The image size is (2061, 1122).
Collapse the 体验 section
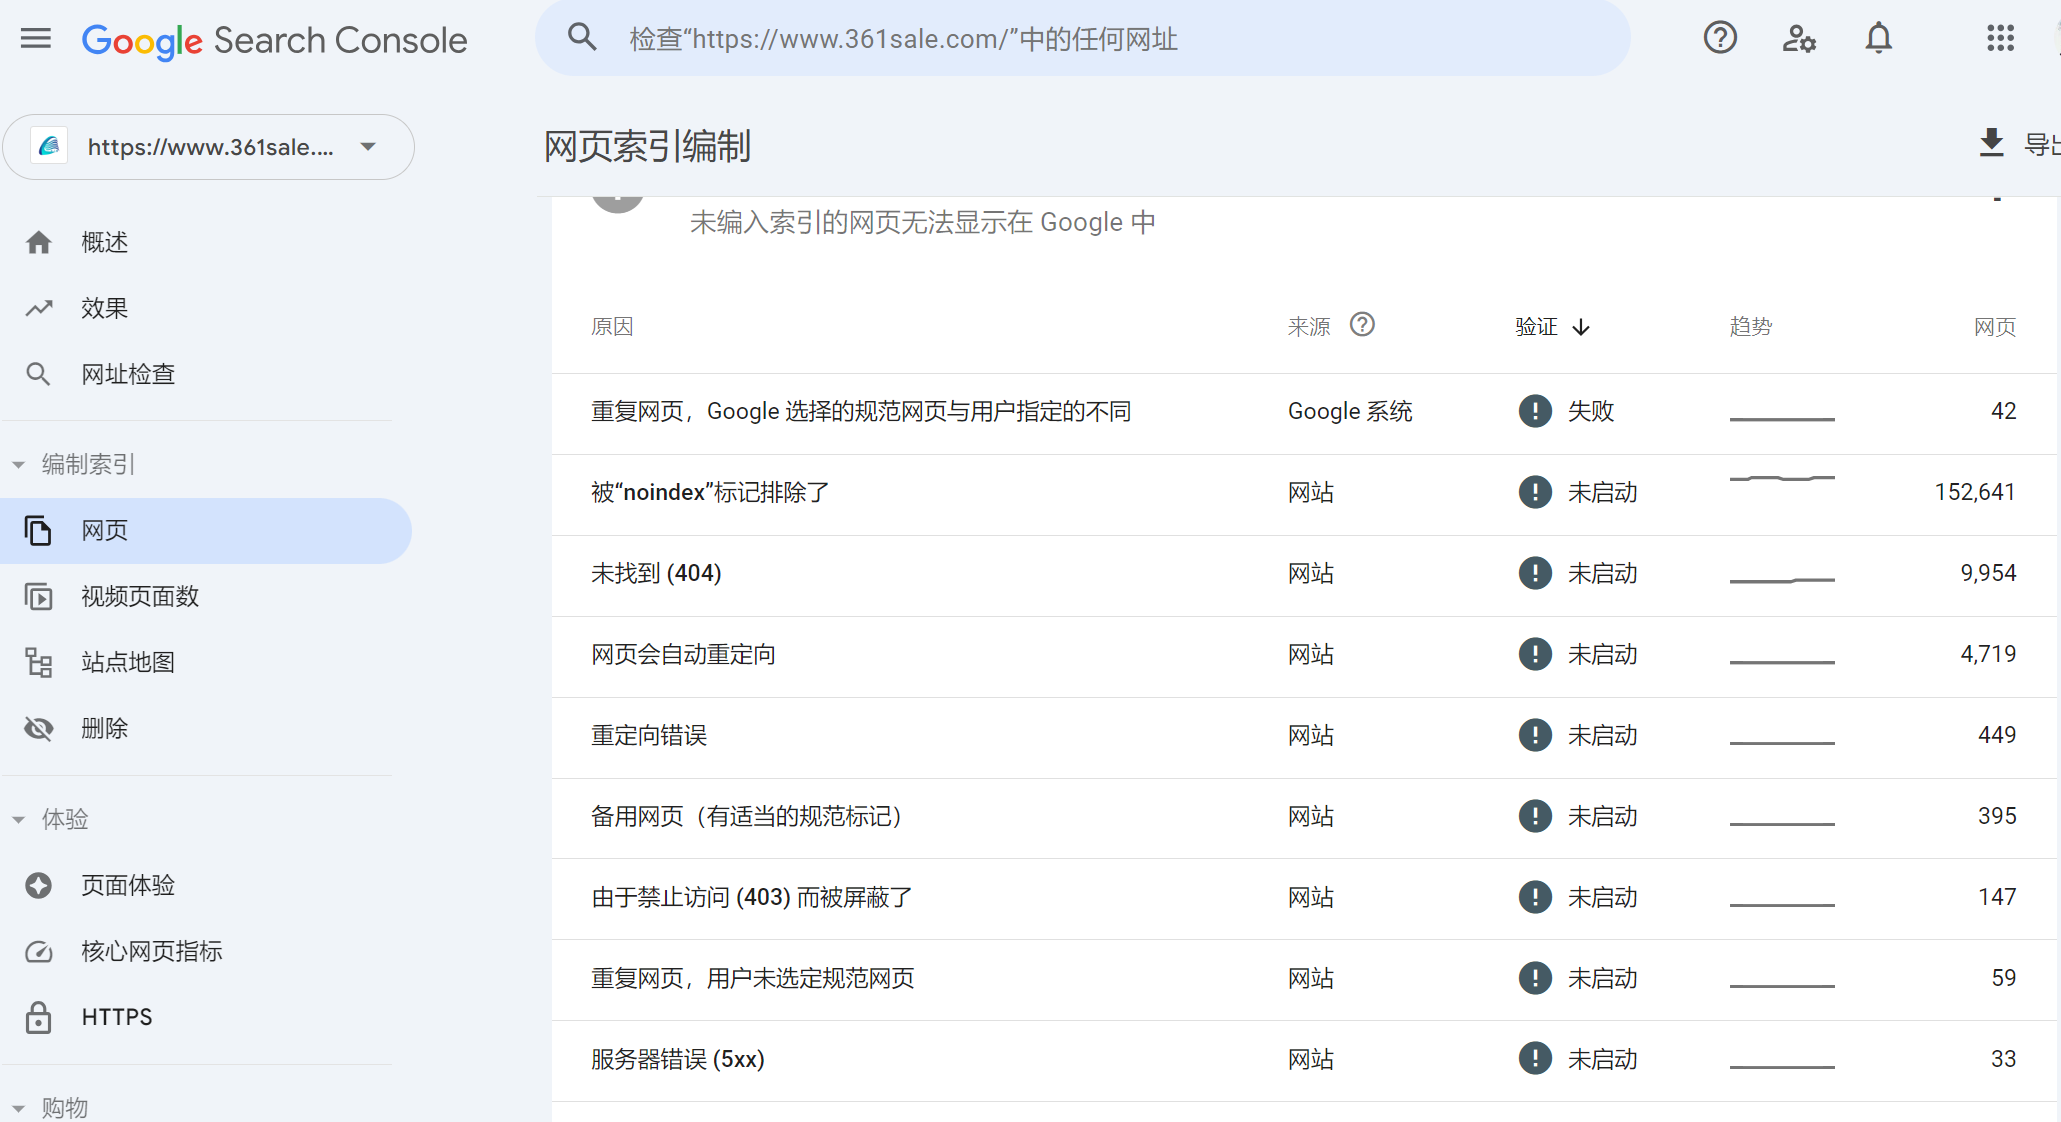pyautogui.click(x=16, y=818)
